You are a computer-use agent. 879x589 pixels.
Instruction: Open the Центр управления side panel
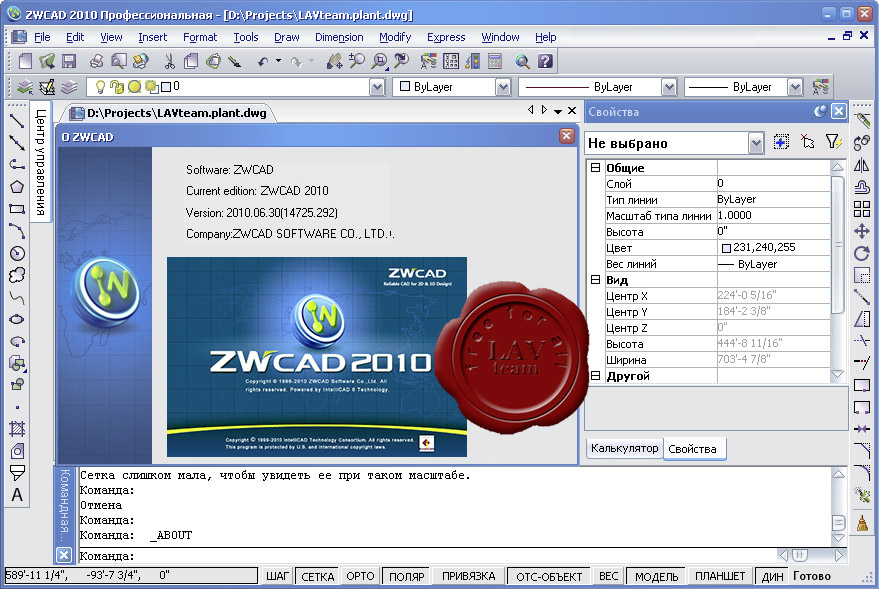coord(41,162)
